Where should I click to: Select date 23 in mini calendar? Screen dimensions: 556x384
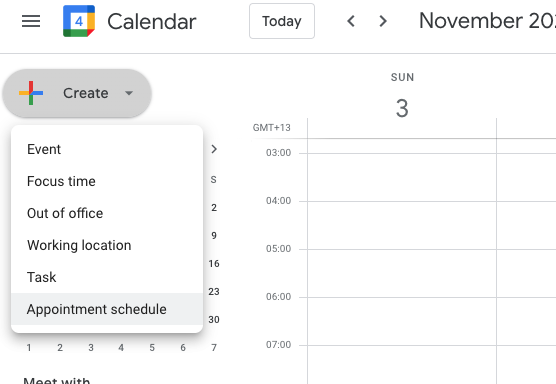click(214, 291)
